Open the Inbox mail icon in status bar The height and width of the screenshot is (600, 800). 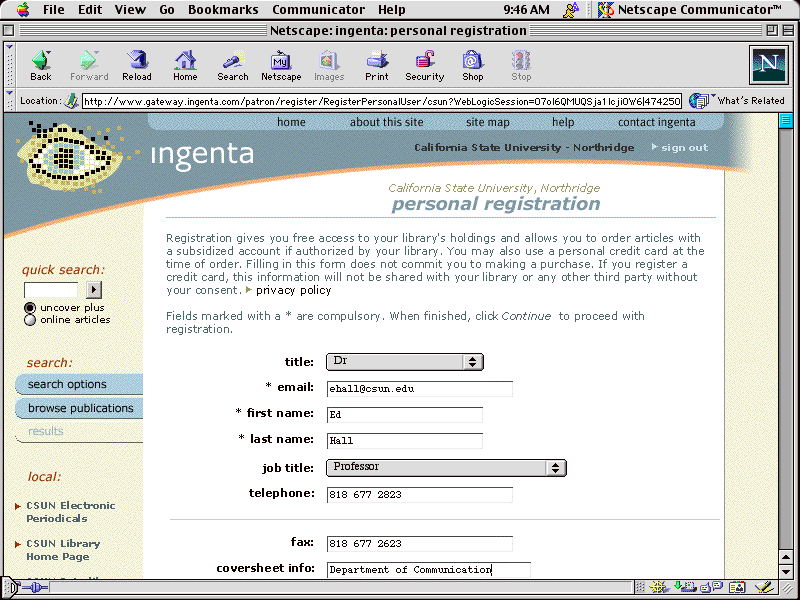685,587
